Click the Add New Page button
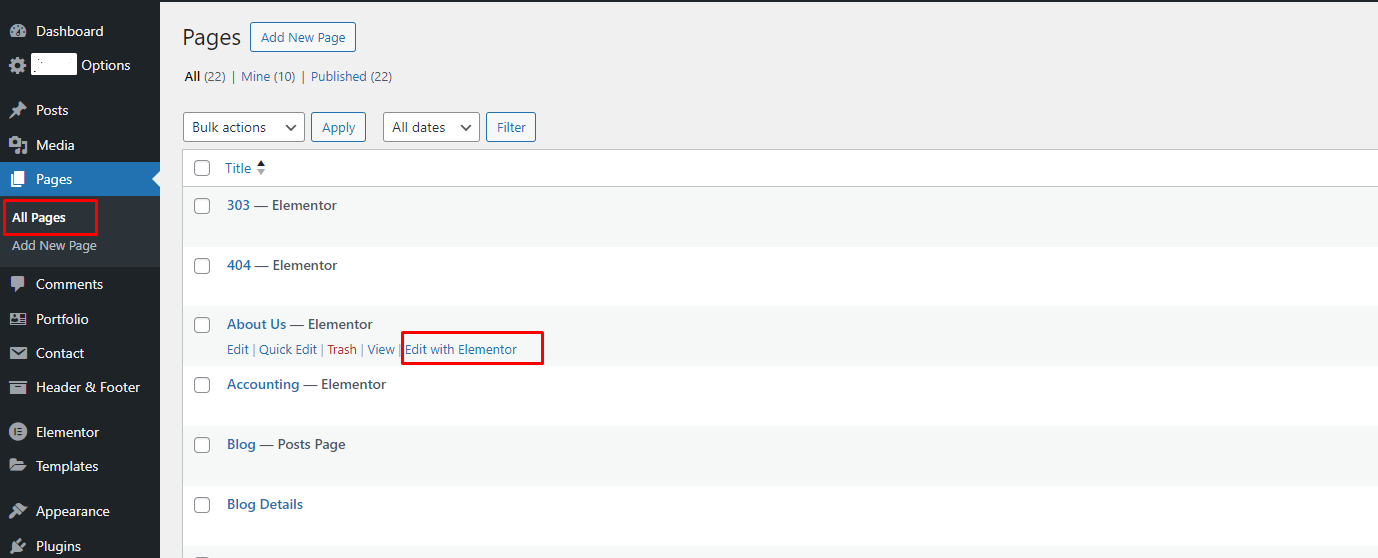This screenshot has height=558, width=1378. pos(303,38)
